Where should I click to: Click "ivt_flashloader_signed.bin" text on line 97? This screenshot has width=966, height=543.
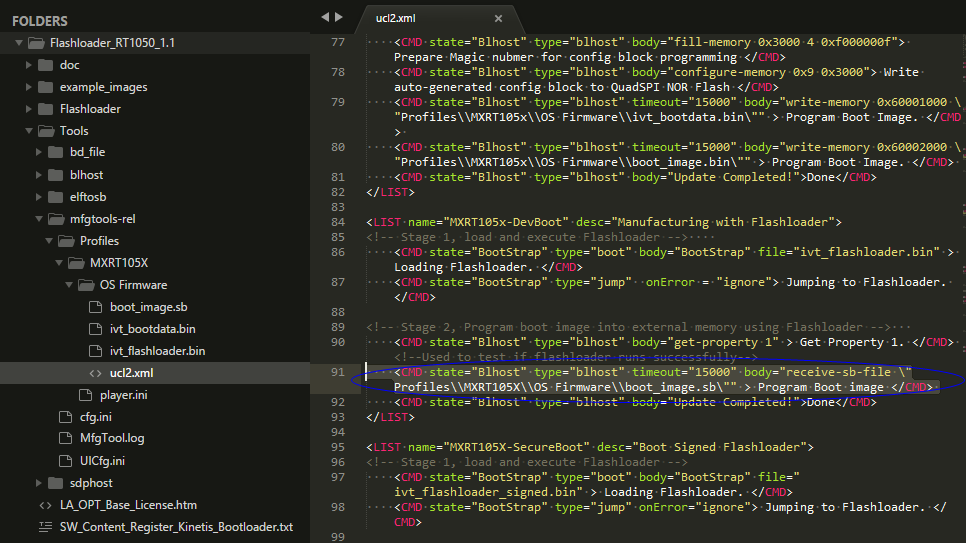[485, 492]
